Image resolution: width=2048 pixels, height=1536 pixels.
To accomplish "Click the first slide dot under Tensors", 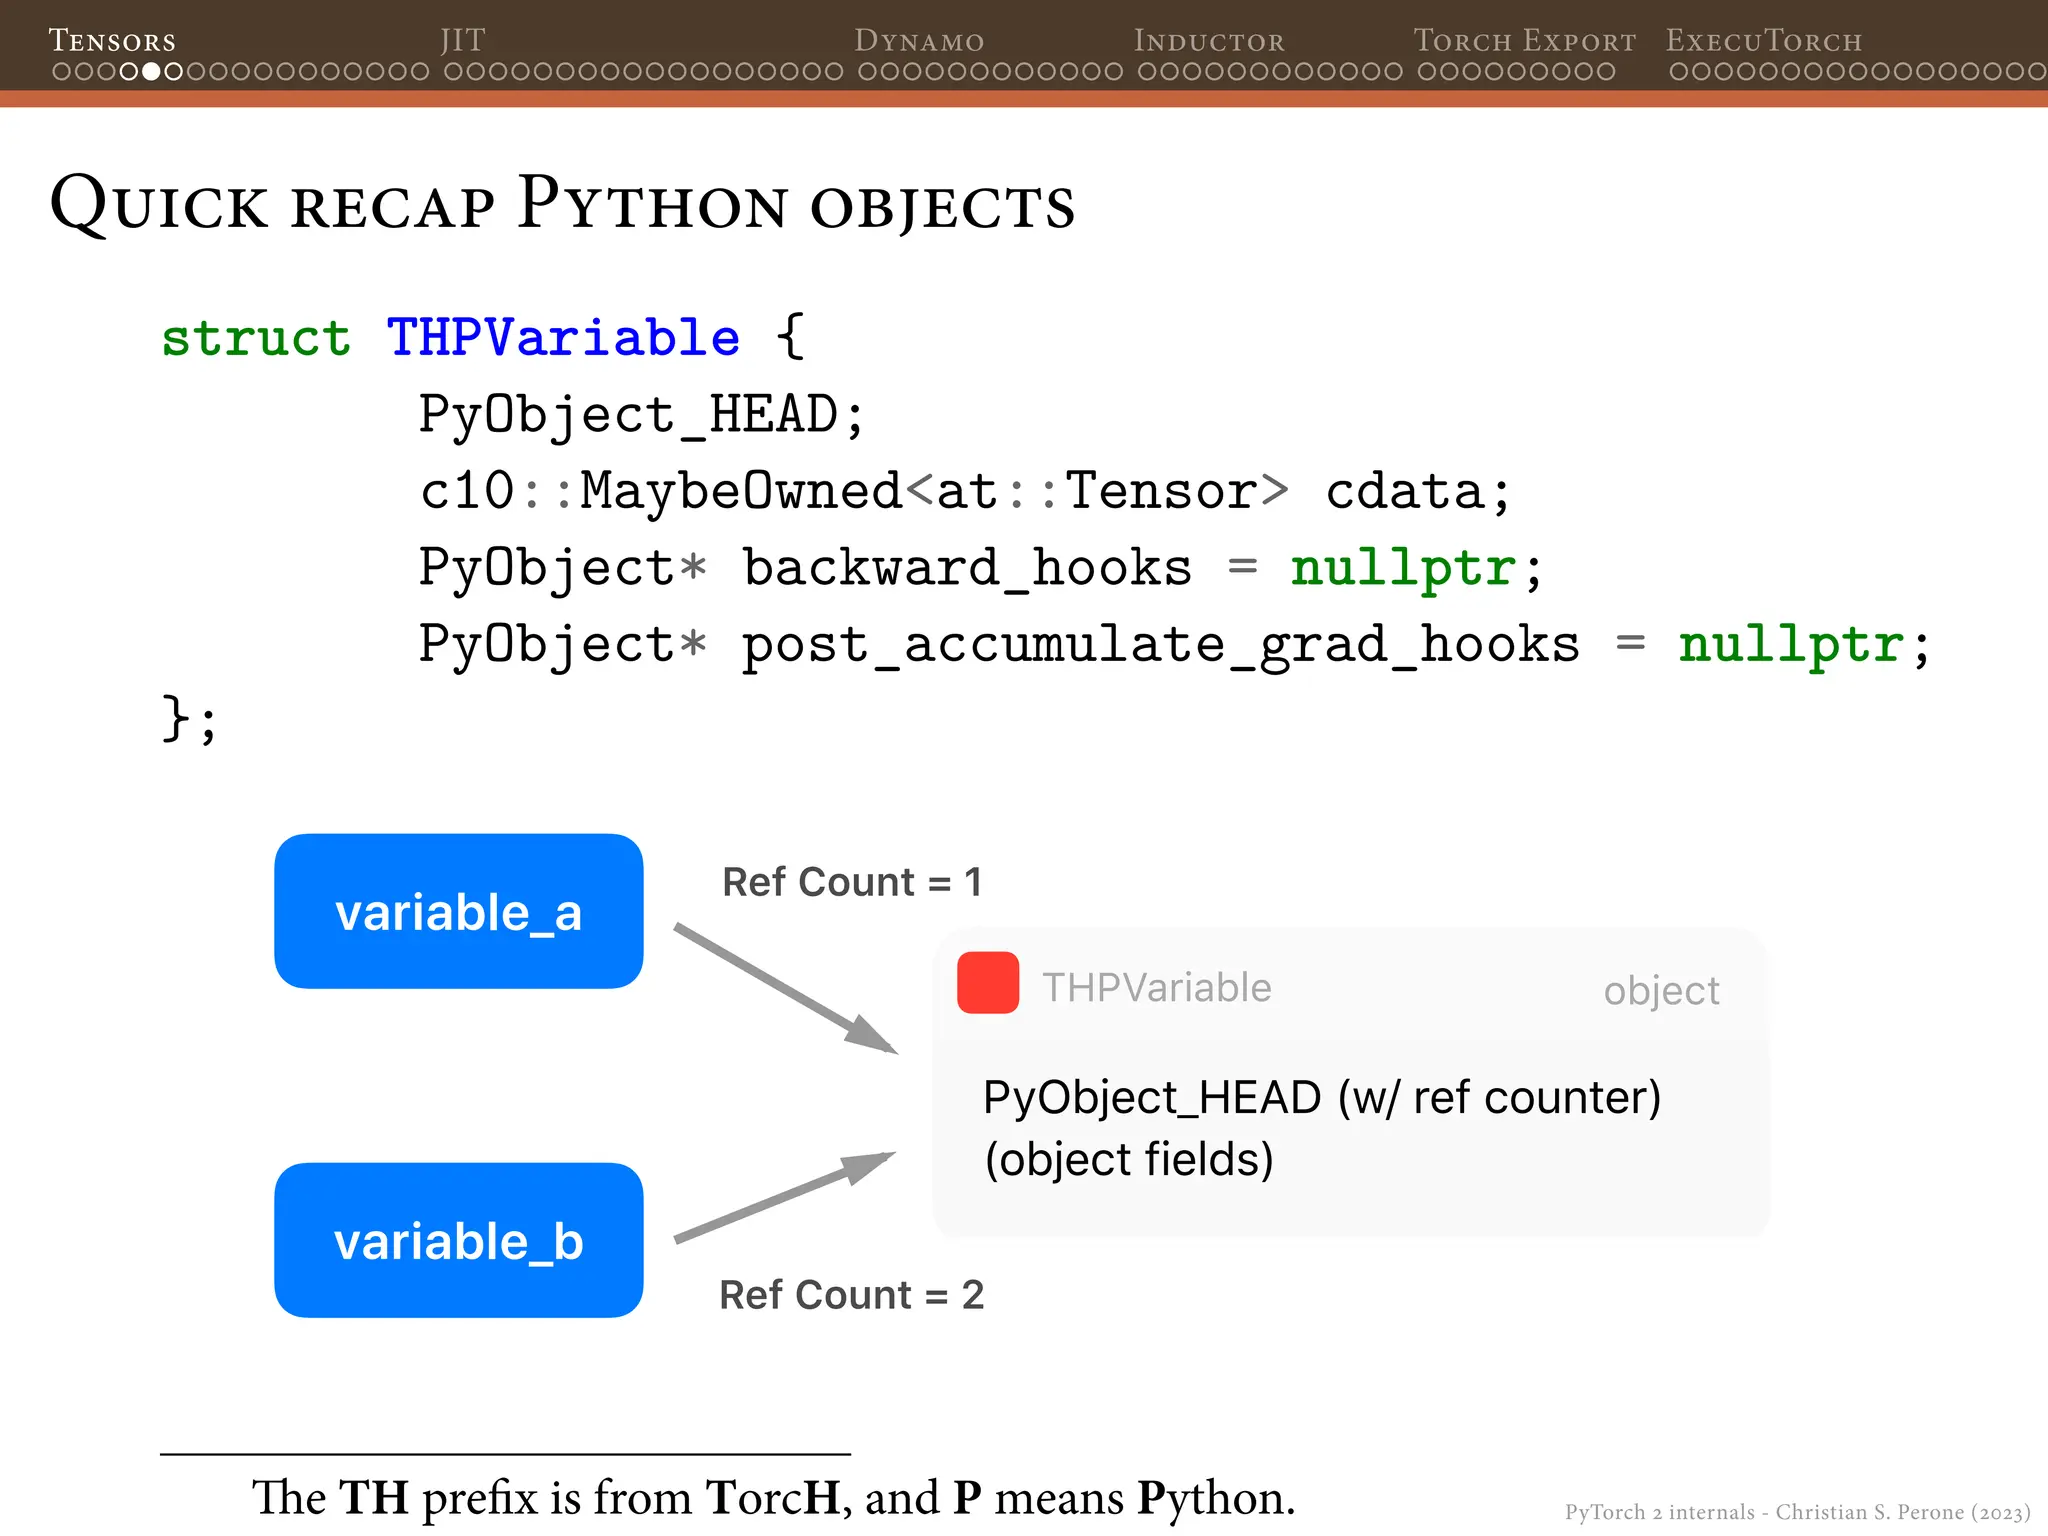I will click(x=61, y=72).
